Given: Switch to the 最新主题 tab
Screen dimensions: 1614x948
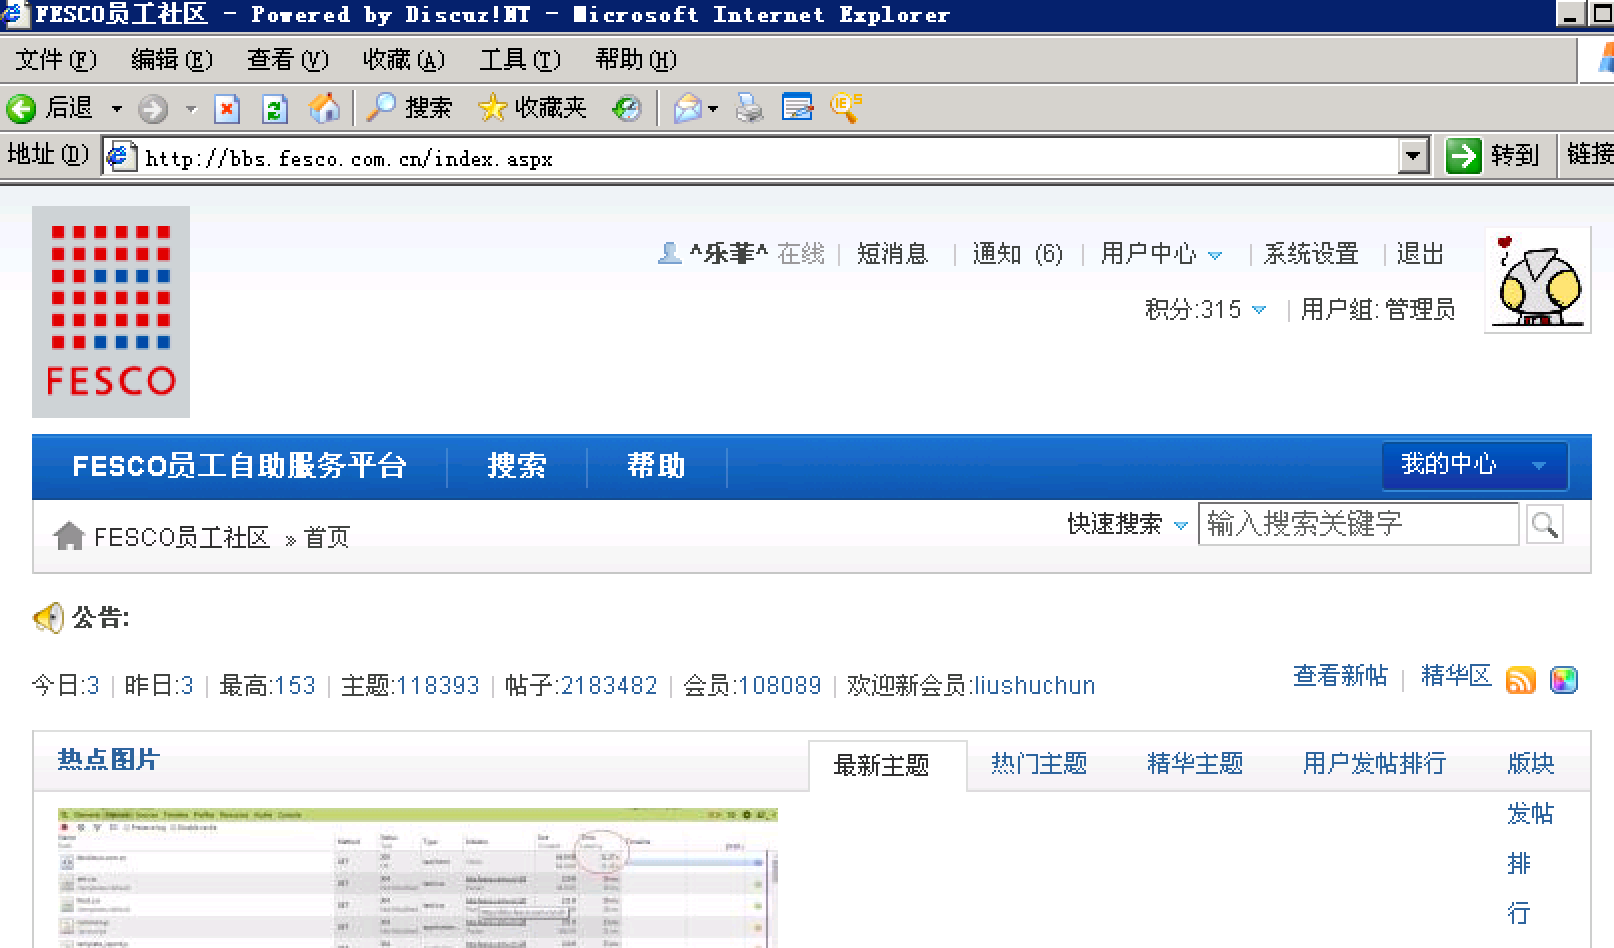Looking at the screenshot, I should coord(882,765).
